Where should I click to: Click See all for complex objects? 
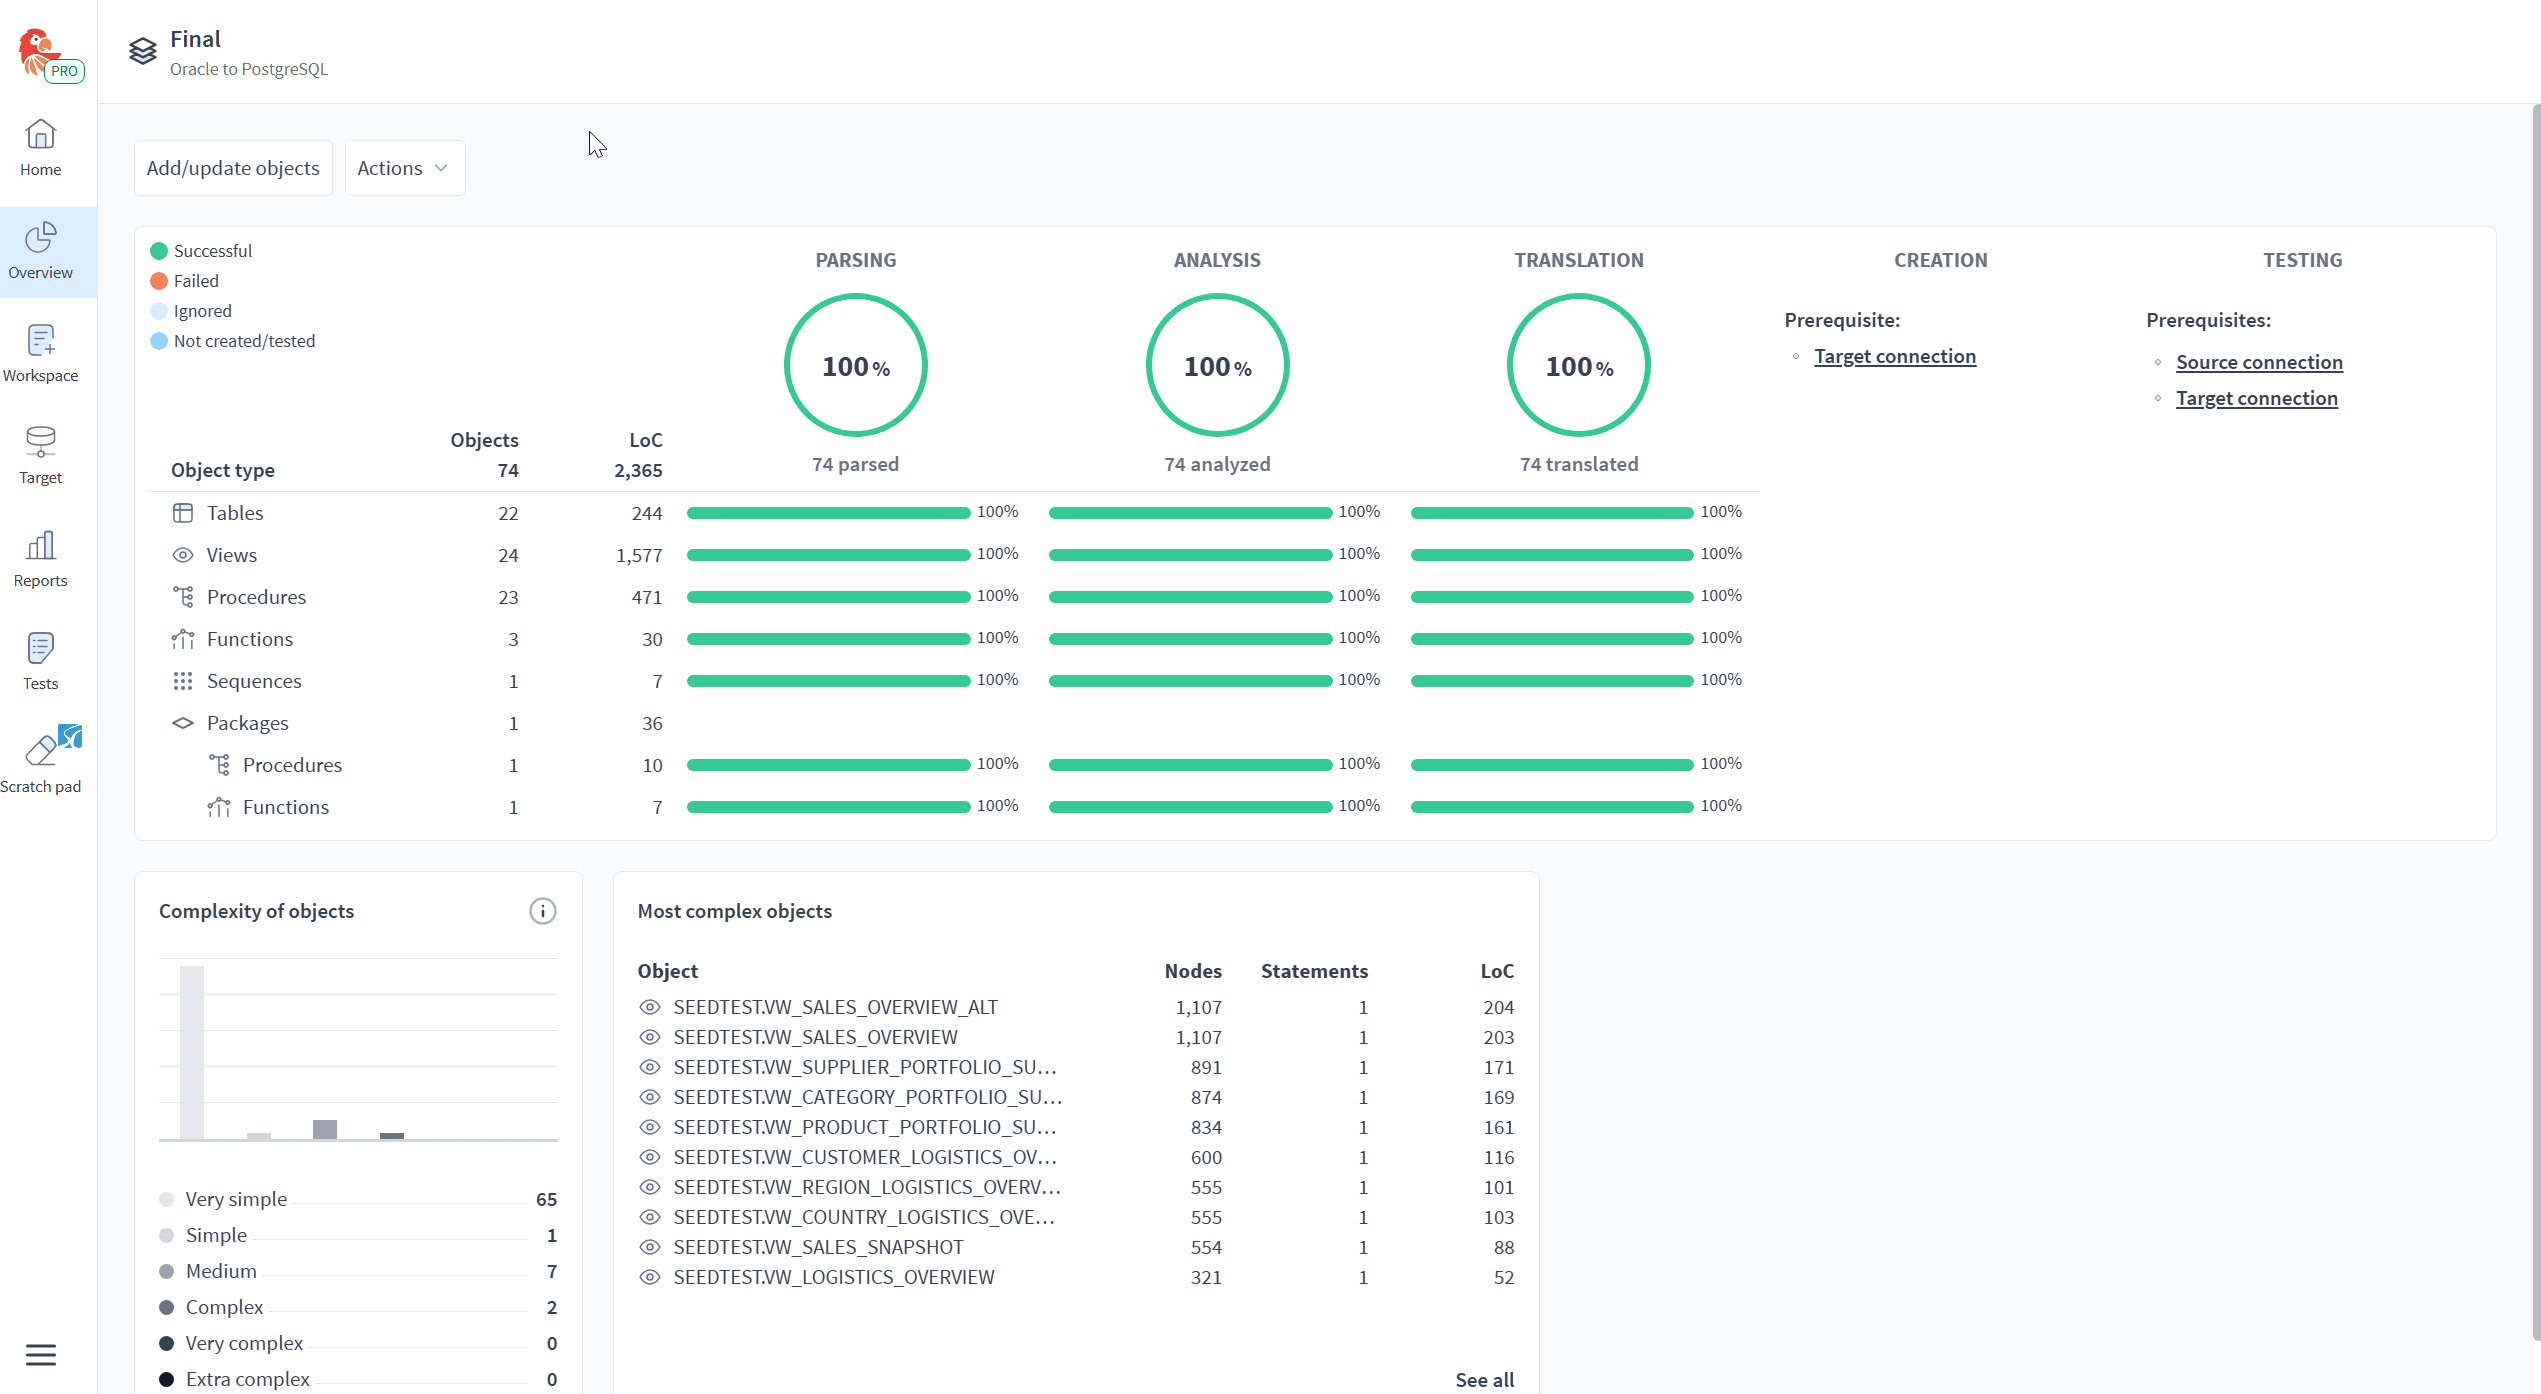coord(1484,1379)
